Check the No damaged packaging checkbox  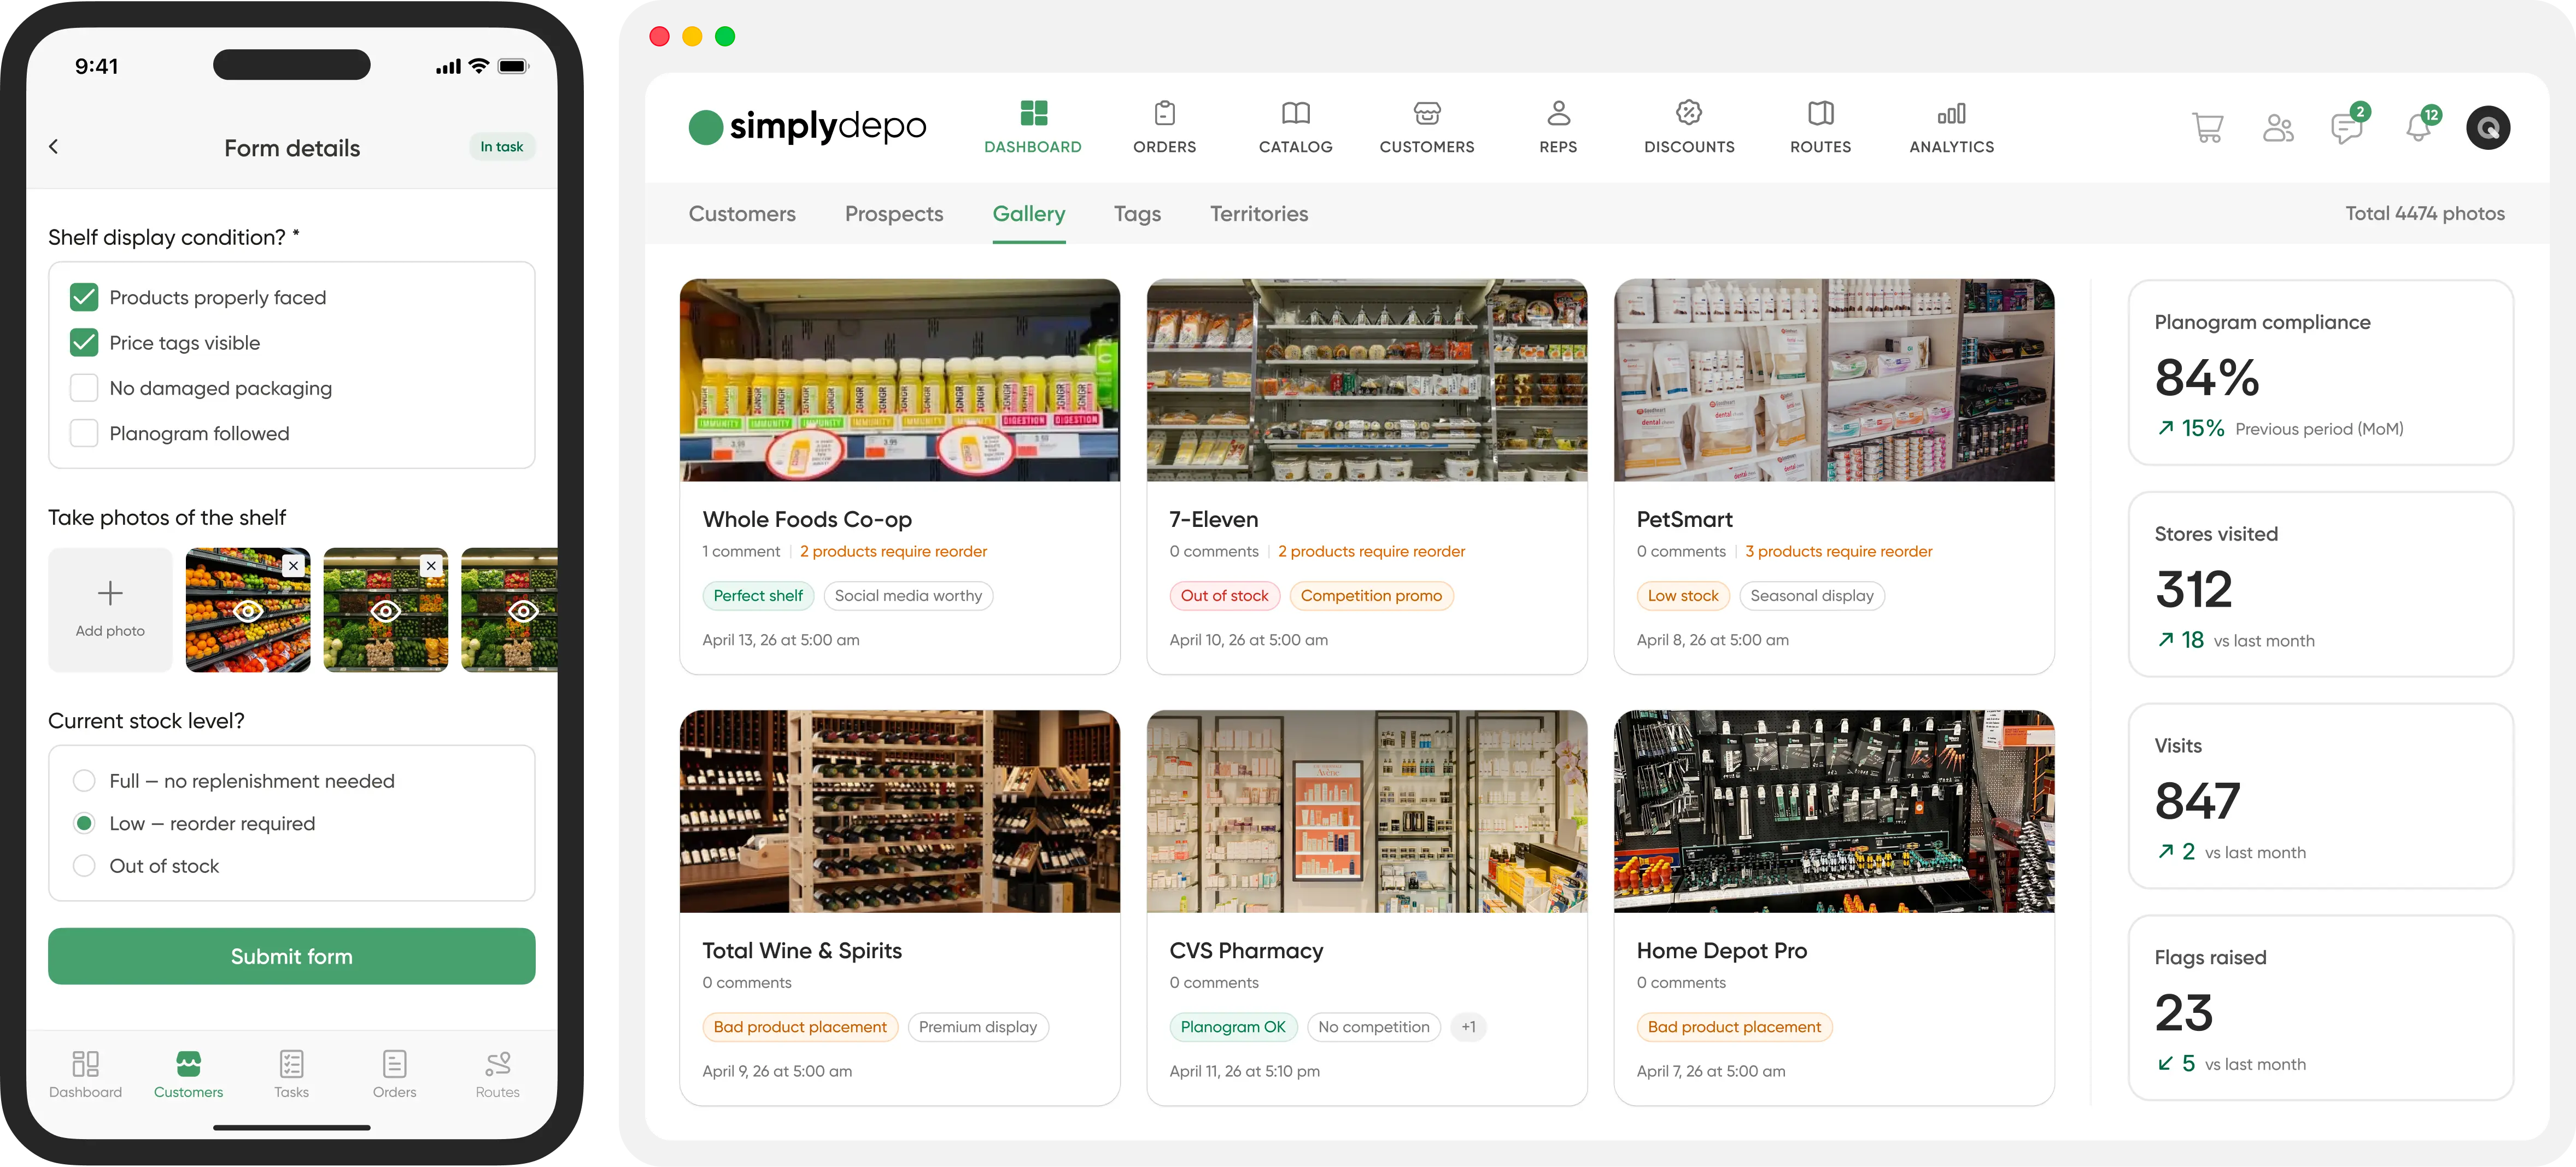pos(84,388)
